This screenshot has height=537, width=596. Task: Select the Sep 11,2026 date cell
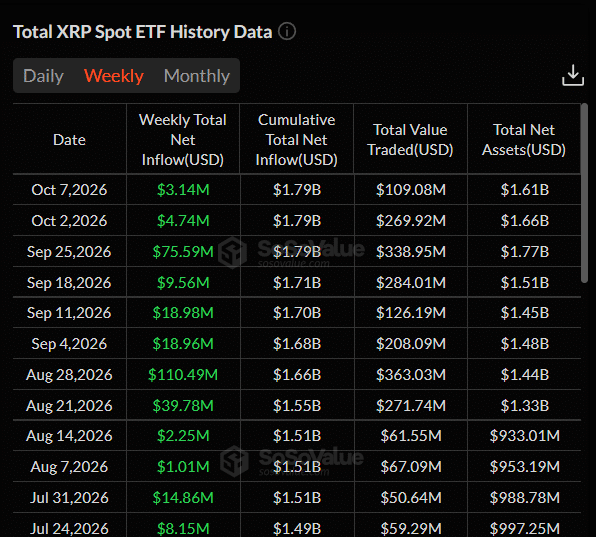click(69, 313)
